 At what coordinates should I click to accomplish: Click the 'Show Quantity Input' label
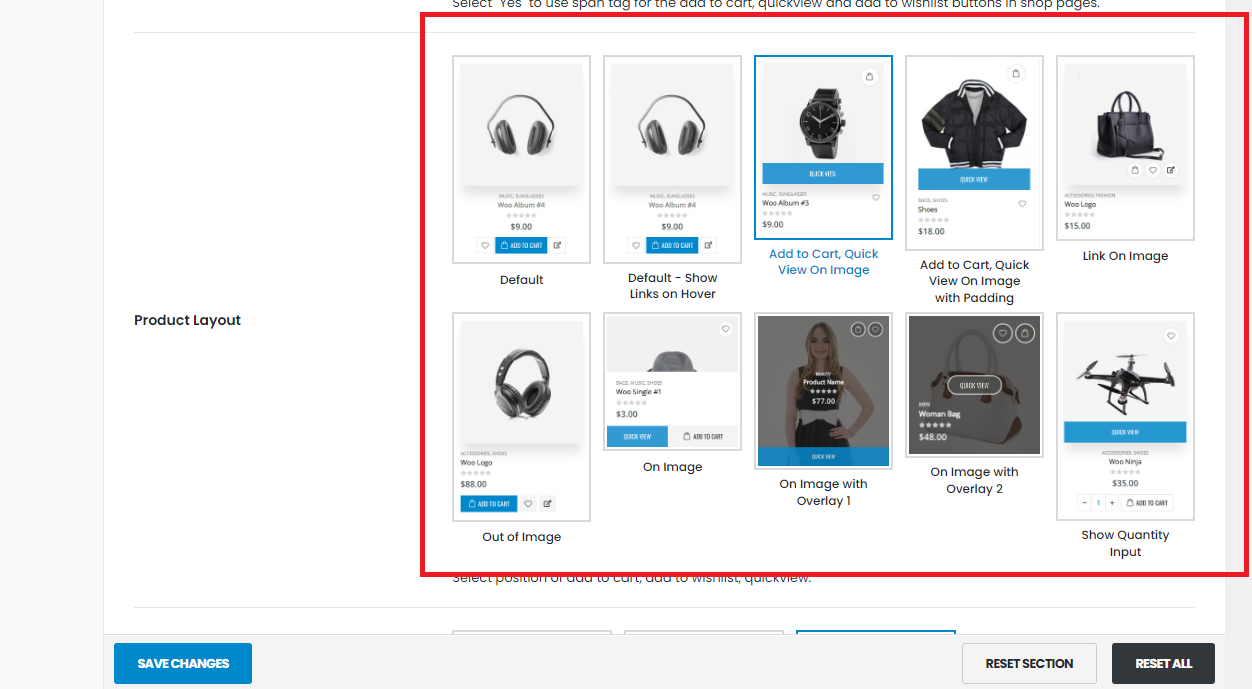pos(1125,543)
